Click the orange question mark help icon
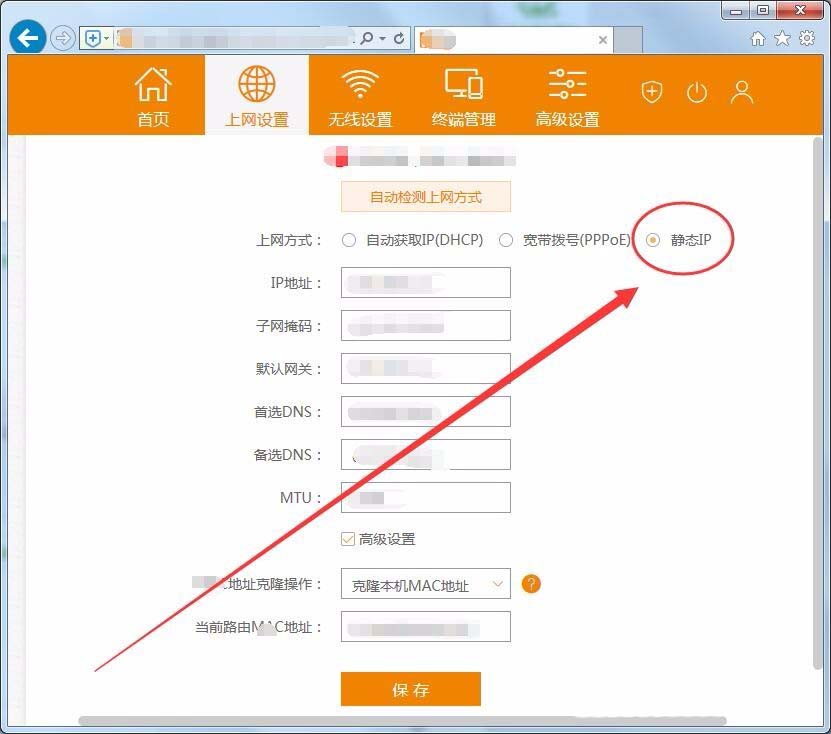 click(x=531, y=583)
